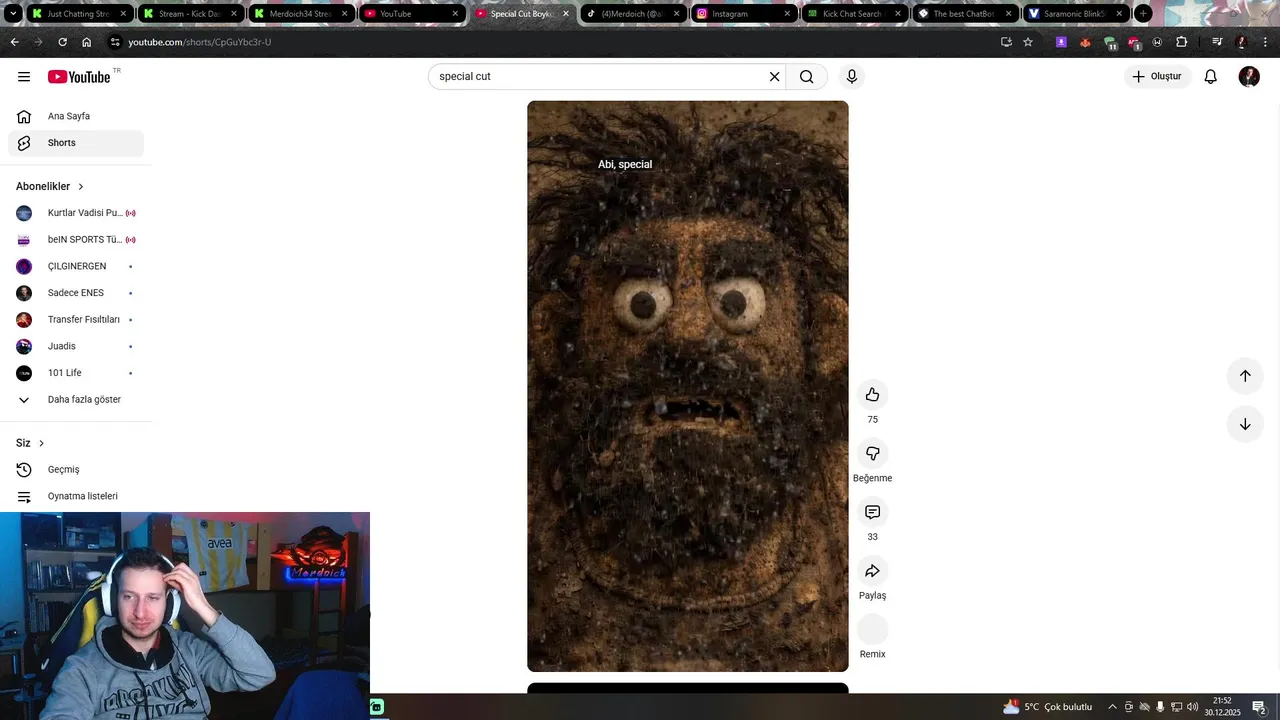Switch to the Stream - Kick Da... tab
1280x720 pixels.
pyautogui.click(x=190, y=14)
